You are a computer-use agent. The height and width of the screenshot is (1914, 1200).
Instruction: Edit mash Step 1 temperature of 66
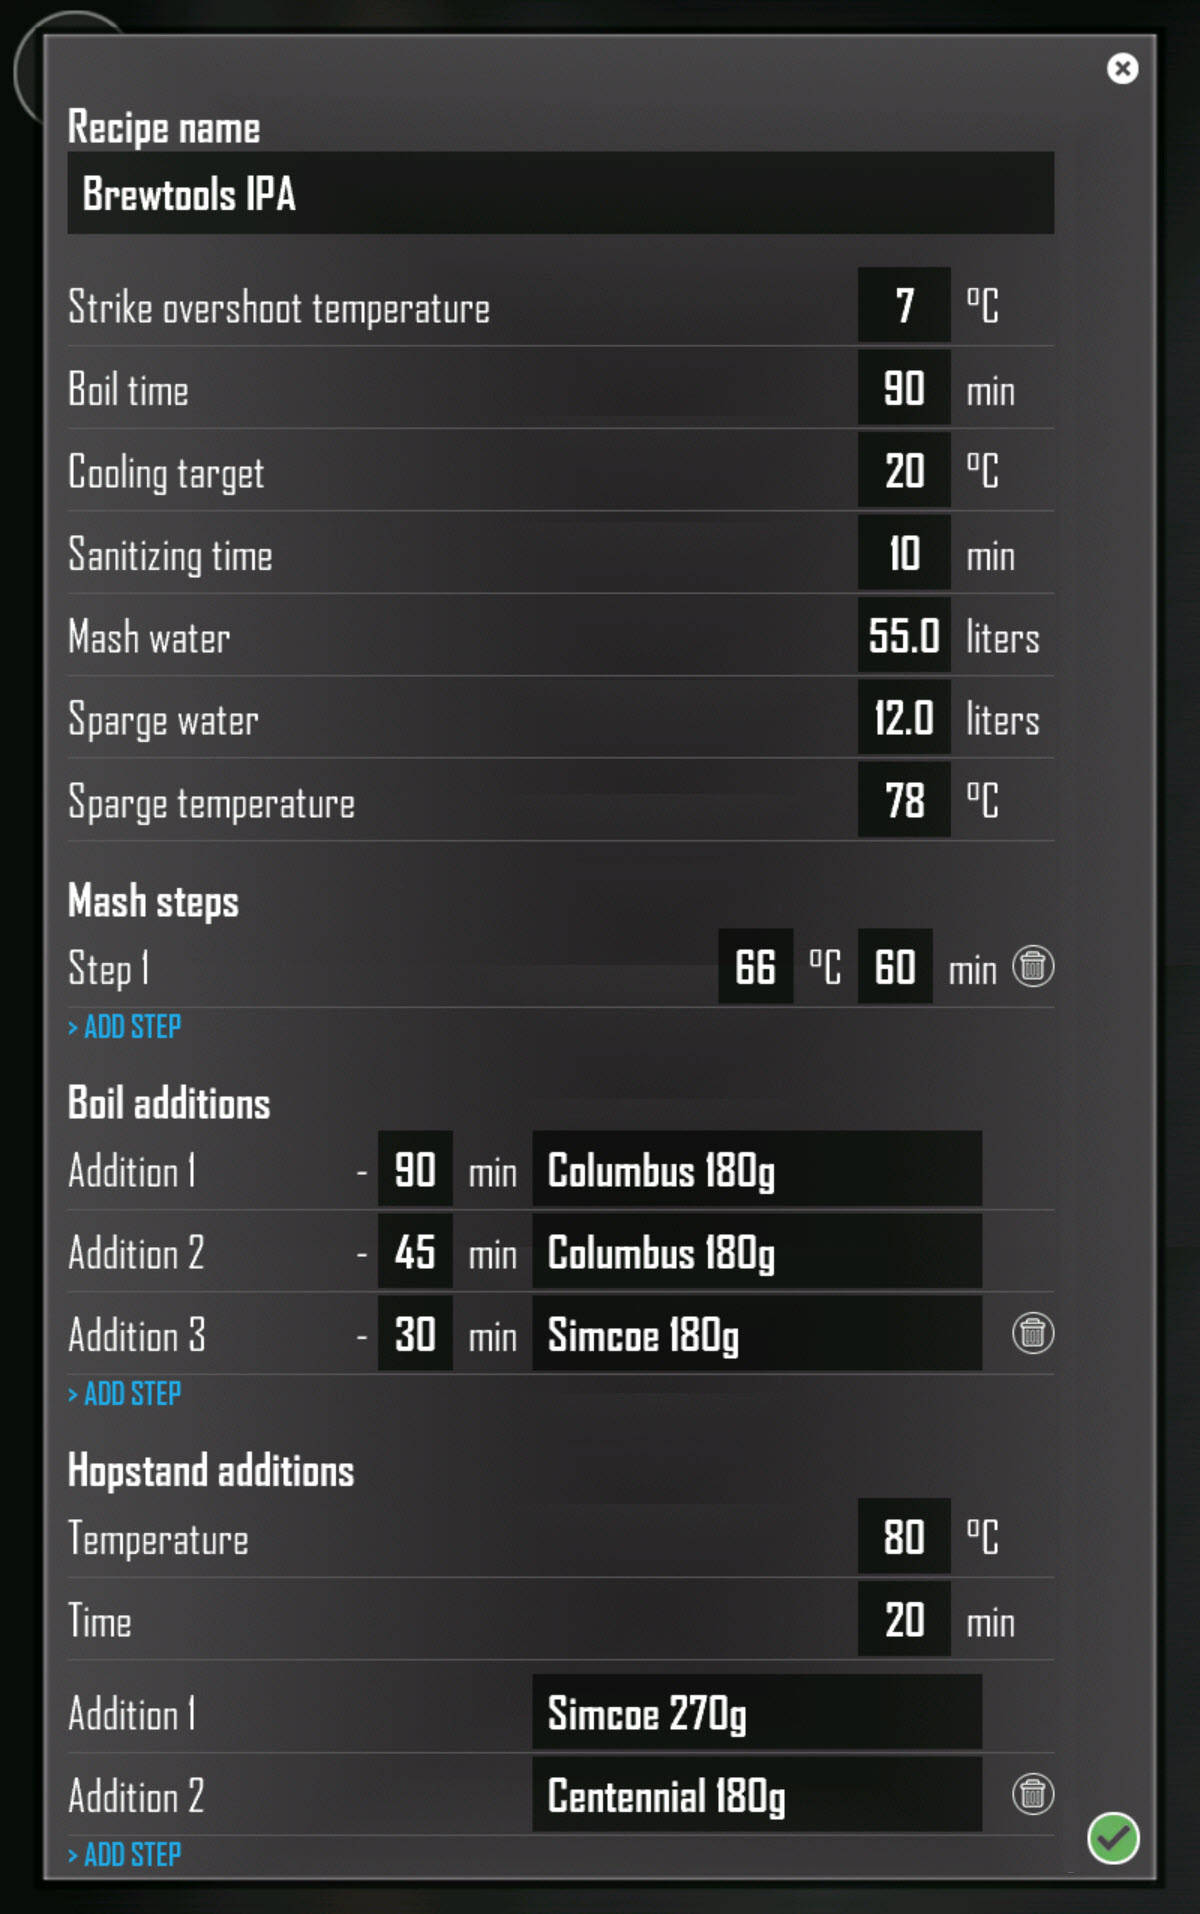pyautogui.click(x=755, y=967)
